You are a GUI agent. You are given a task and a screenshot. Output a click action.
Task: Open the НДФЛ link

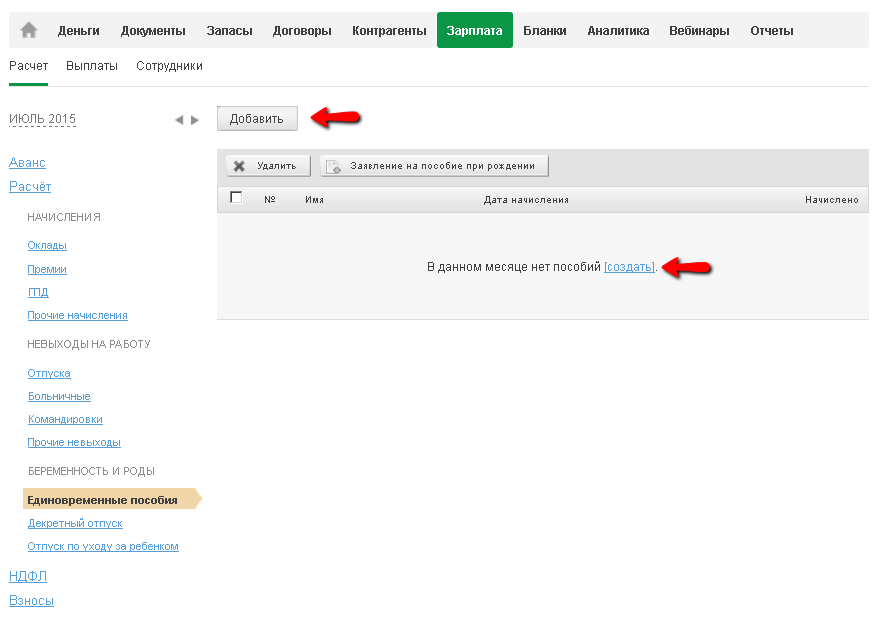click(28, 577)
